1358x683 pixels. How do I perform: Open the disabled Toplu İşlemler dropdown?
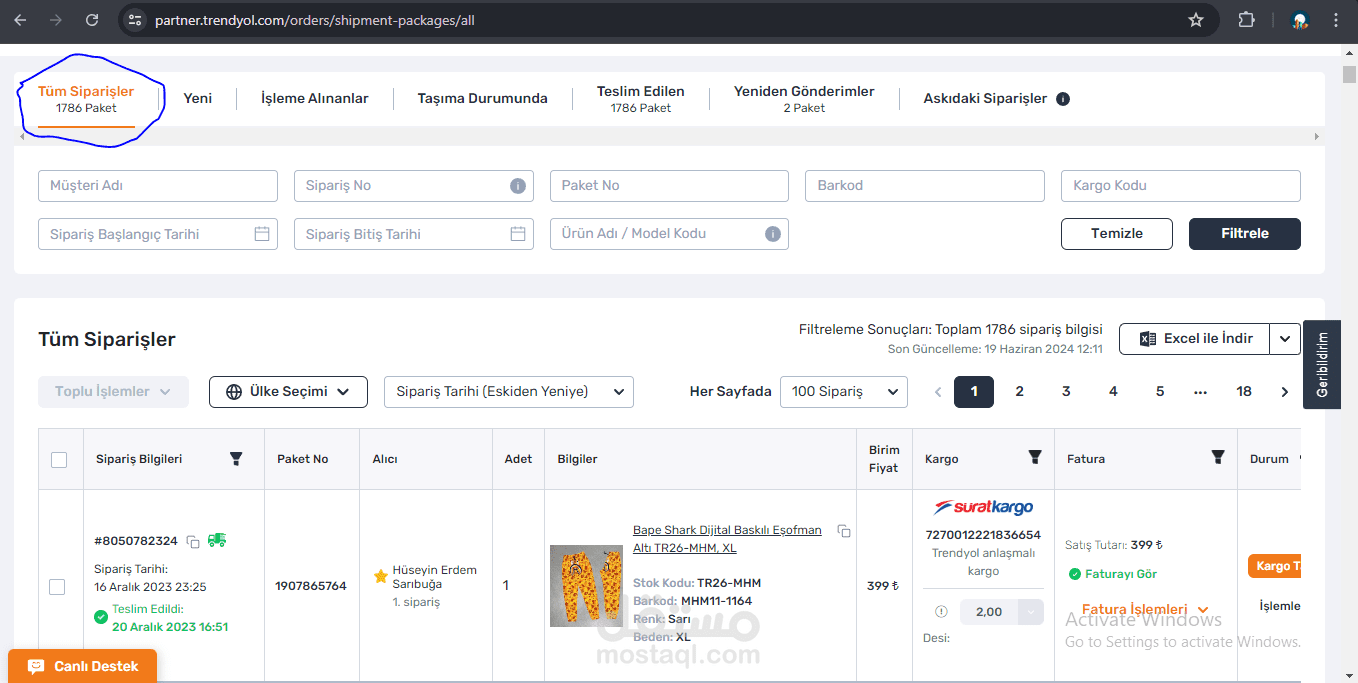113,392
